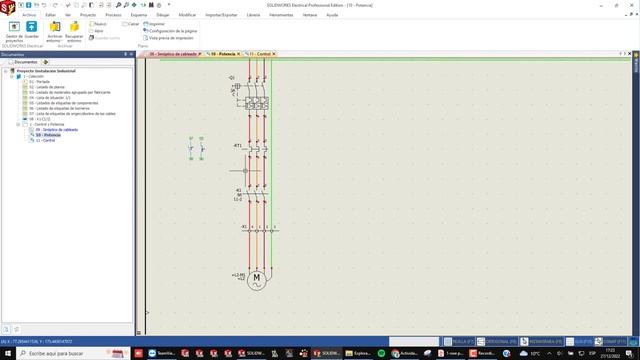Open Gestor de proyectos
Screen dimensions: 640x360
[x=14, y=31]
